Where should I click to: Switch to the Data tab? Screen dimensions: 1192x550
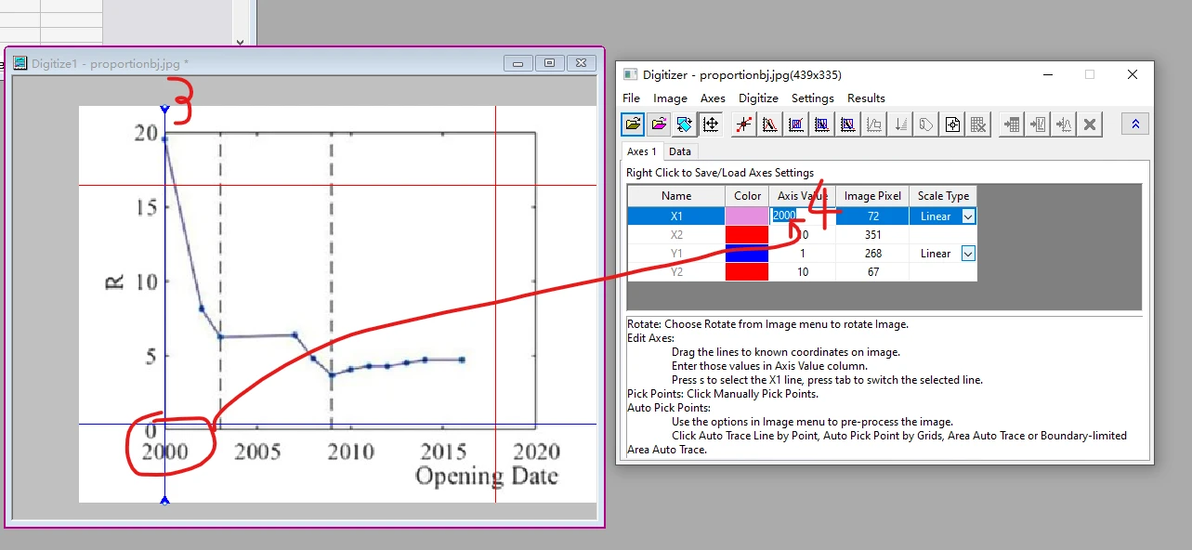coord(680,151)
